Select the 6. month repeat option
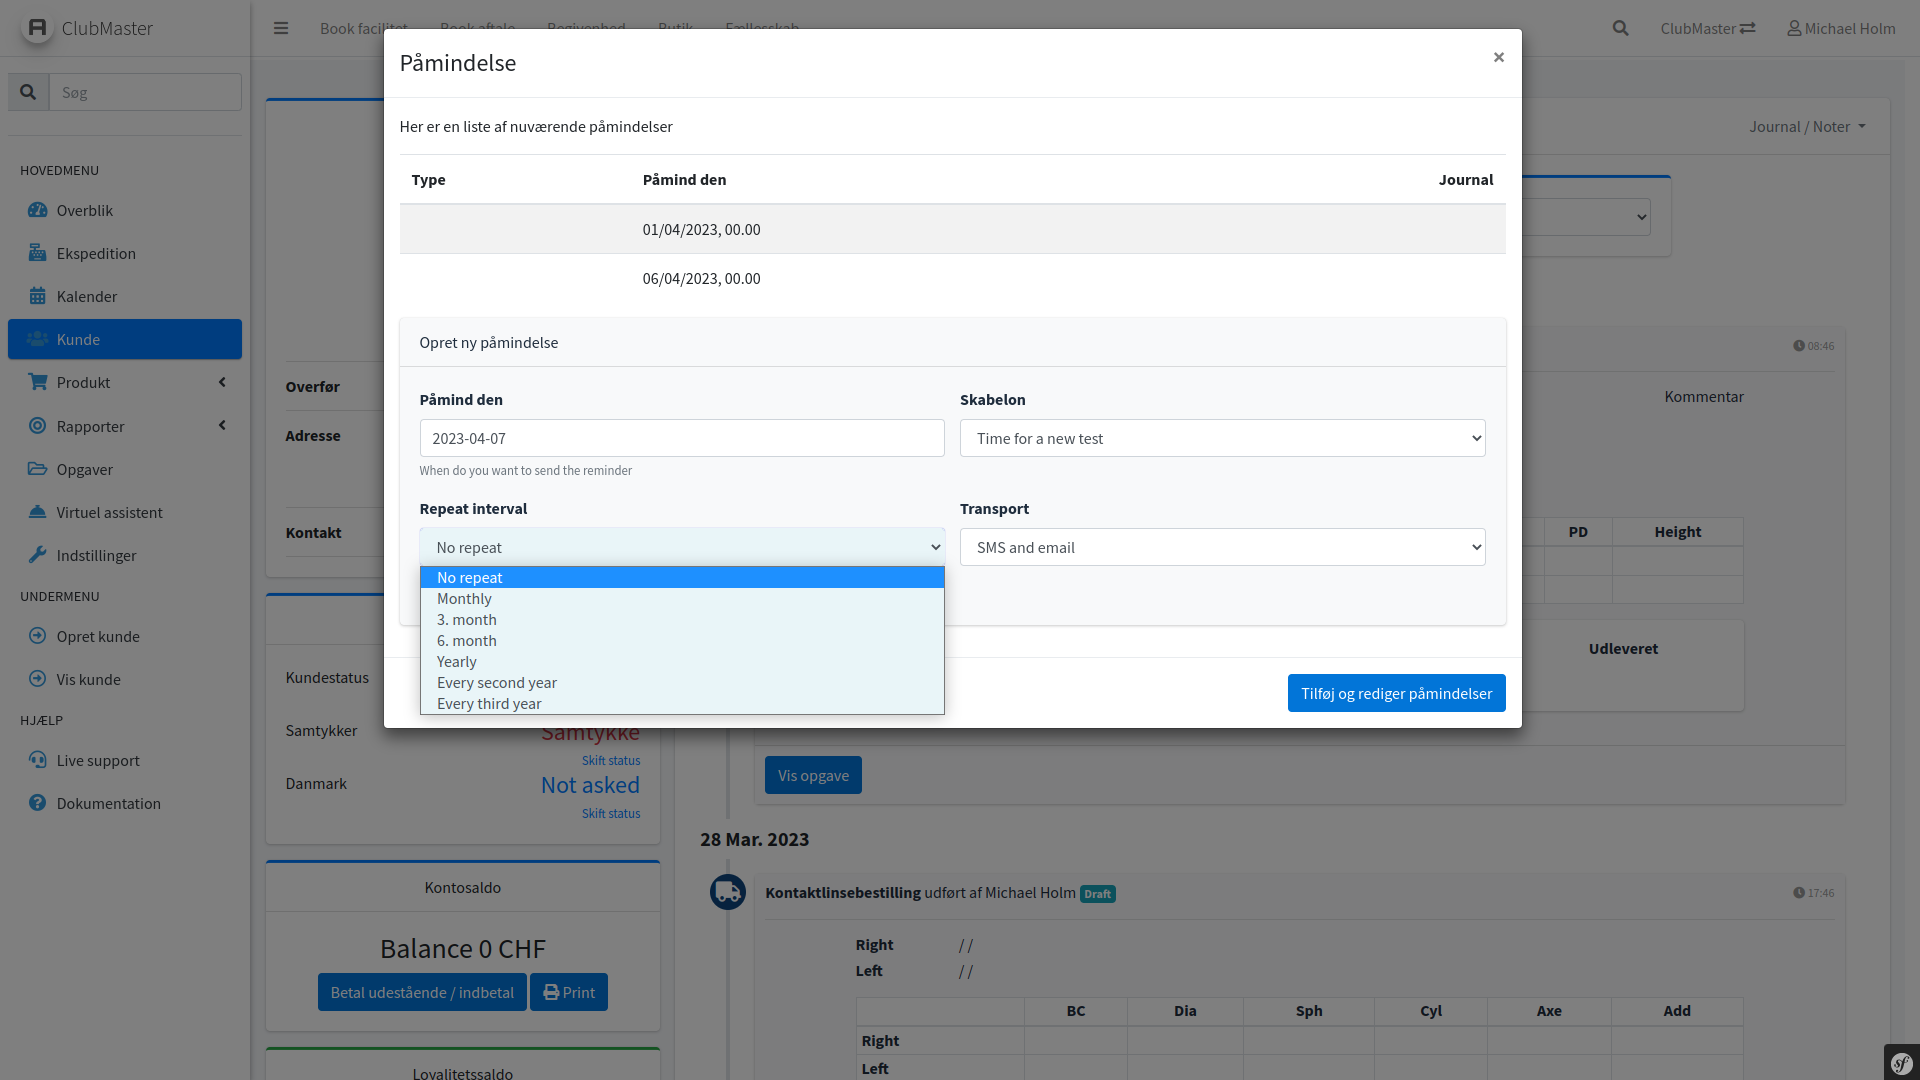The width and height of the screenshot is (1920, 1080). [466, 640]
